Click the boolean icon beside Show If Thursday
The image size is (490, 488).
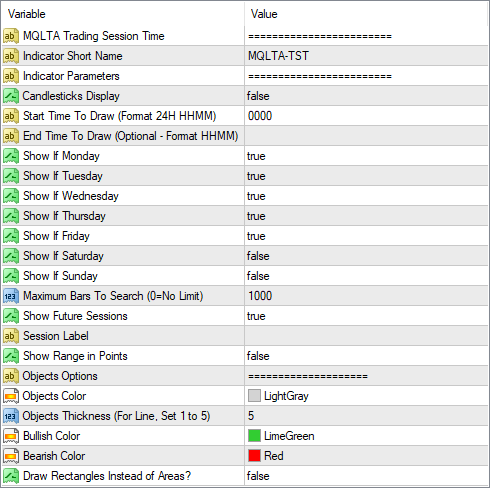click(11, 216)
